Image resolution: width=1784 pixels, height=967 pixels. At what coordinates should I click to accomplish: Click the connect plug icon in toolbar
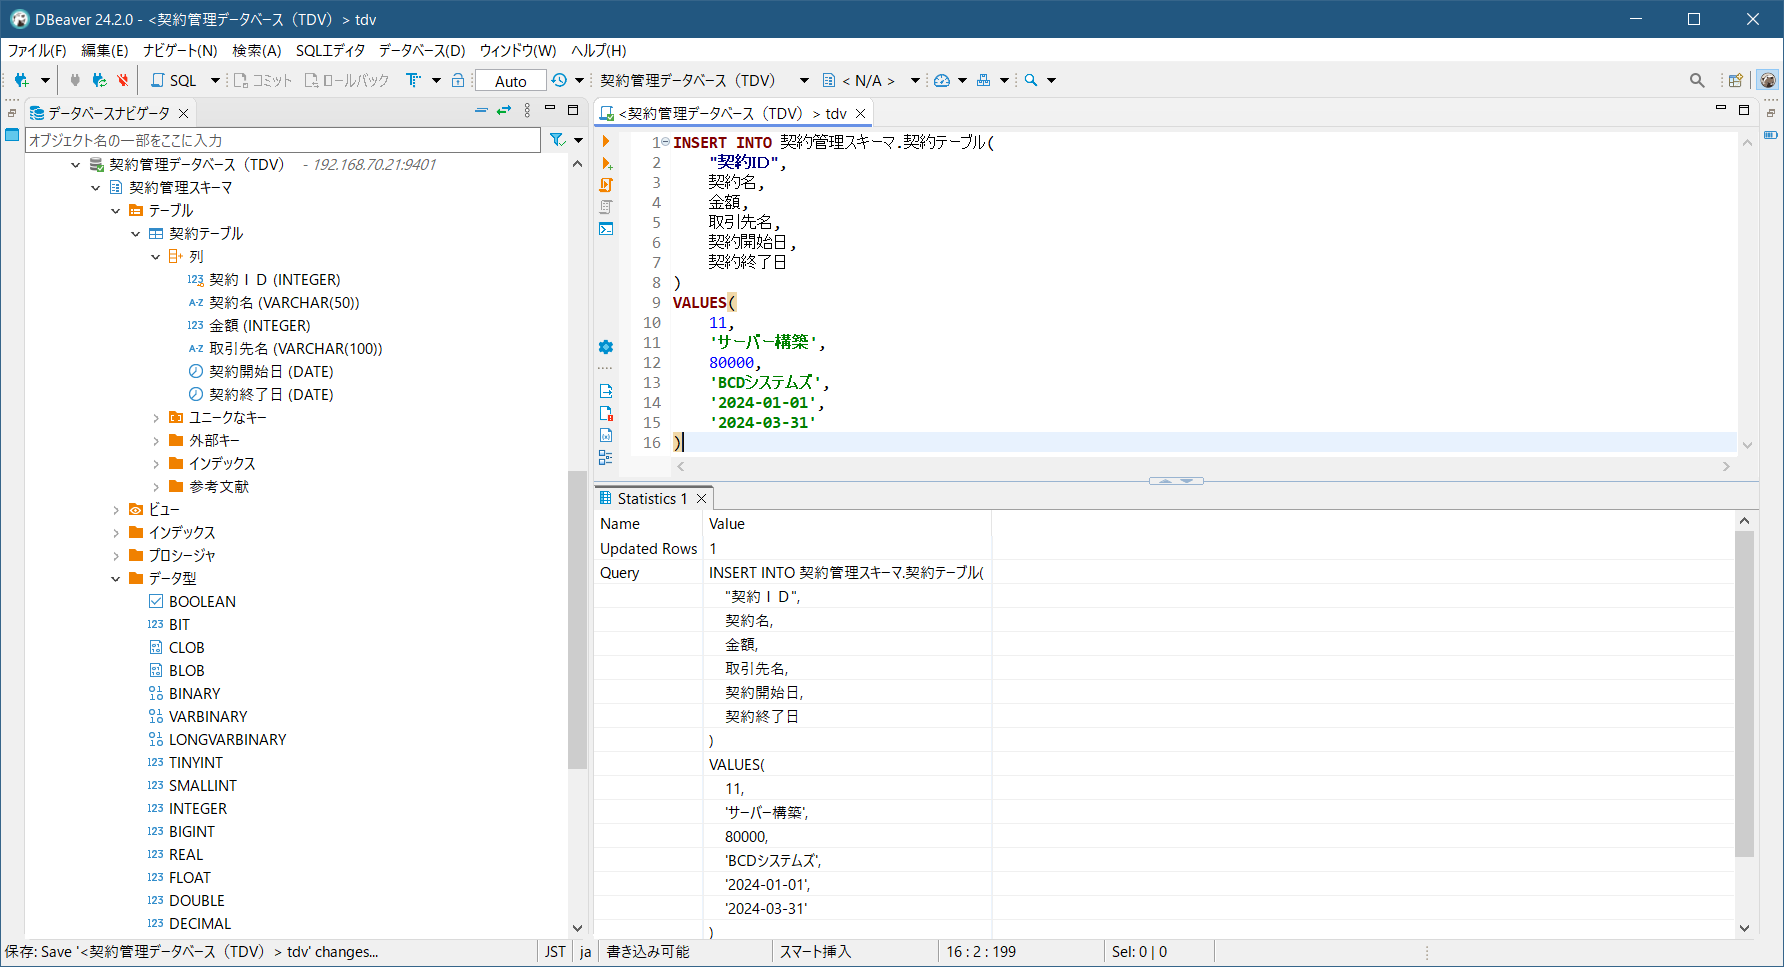(x=75, y=80)
